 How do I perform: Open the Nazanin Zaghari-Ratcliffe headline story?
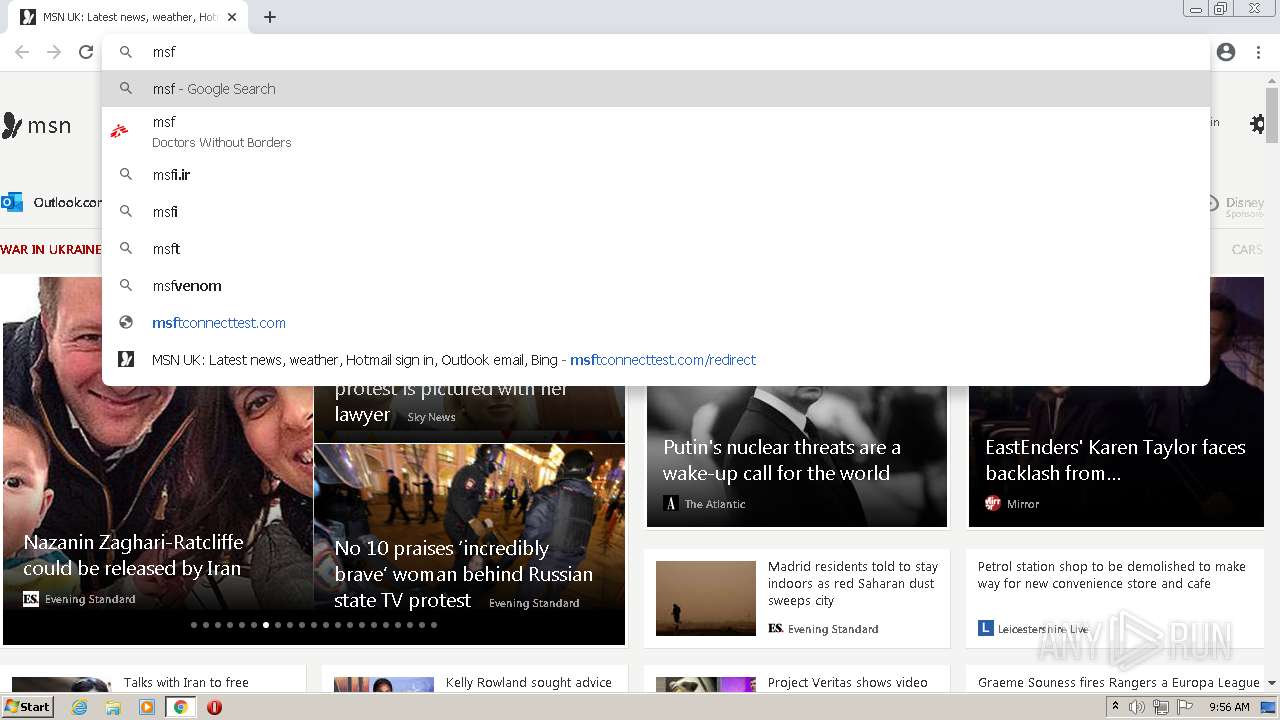[133, 555]
